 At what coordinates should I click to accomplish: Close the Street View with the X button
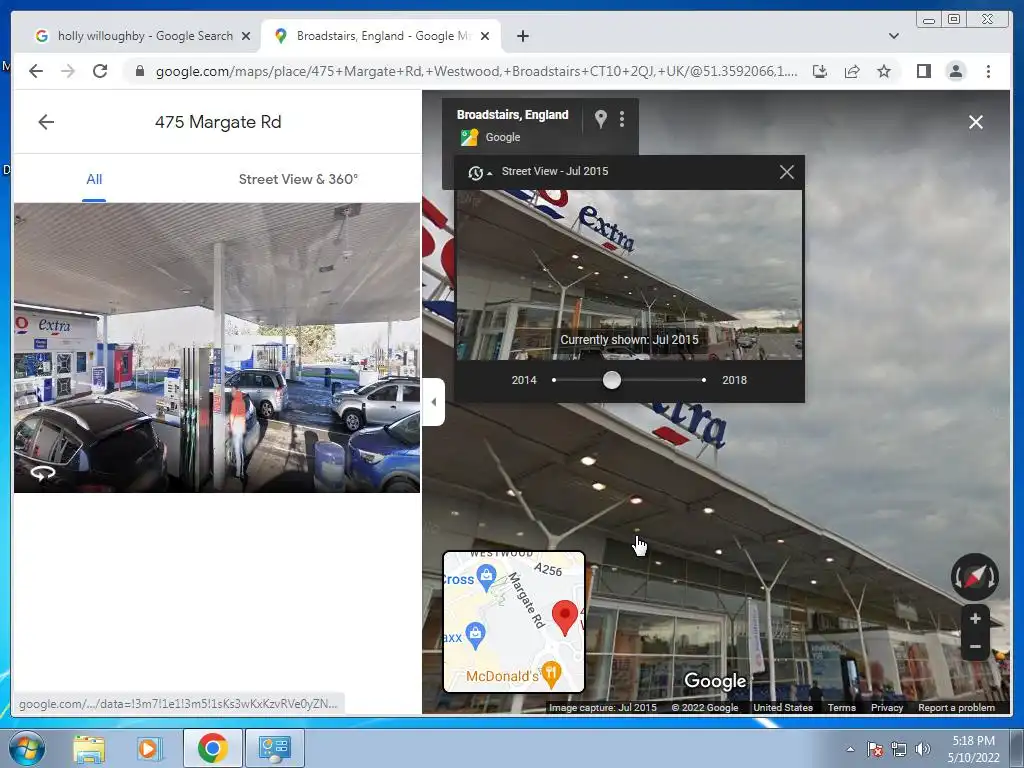[x=976, y=122]
